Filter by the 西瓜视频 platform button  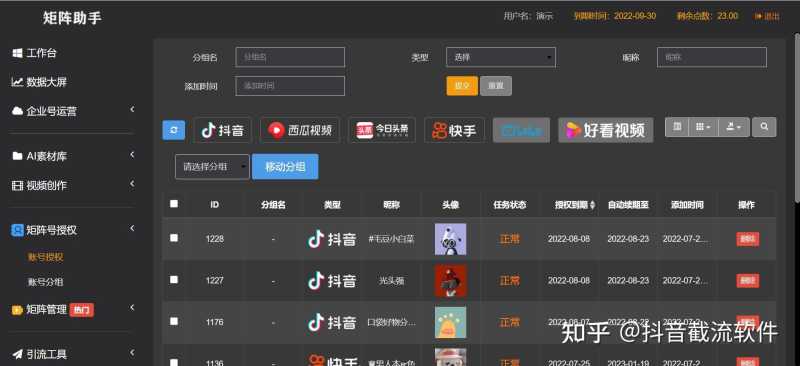[300, 130]
